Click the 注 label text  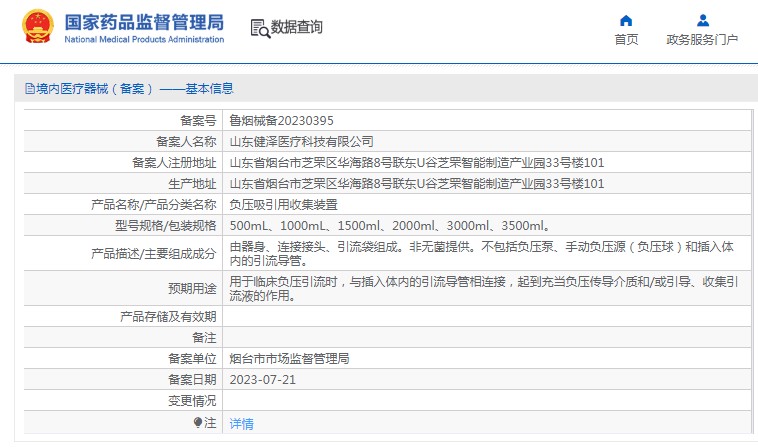(x=210, y=423)
